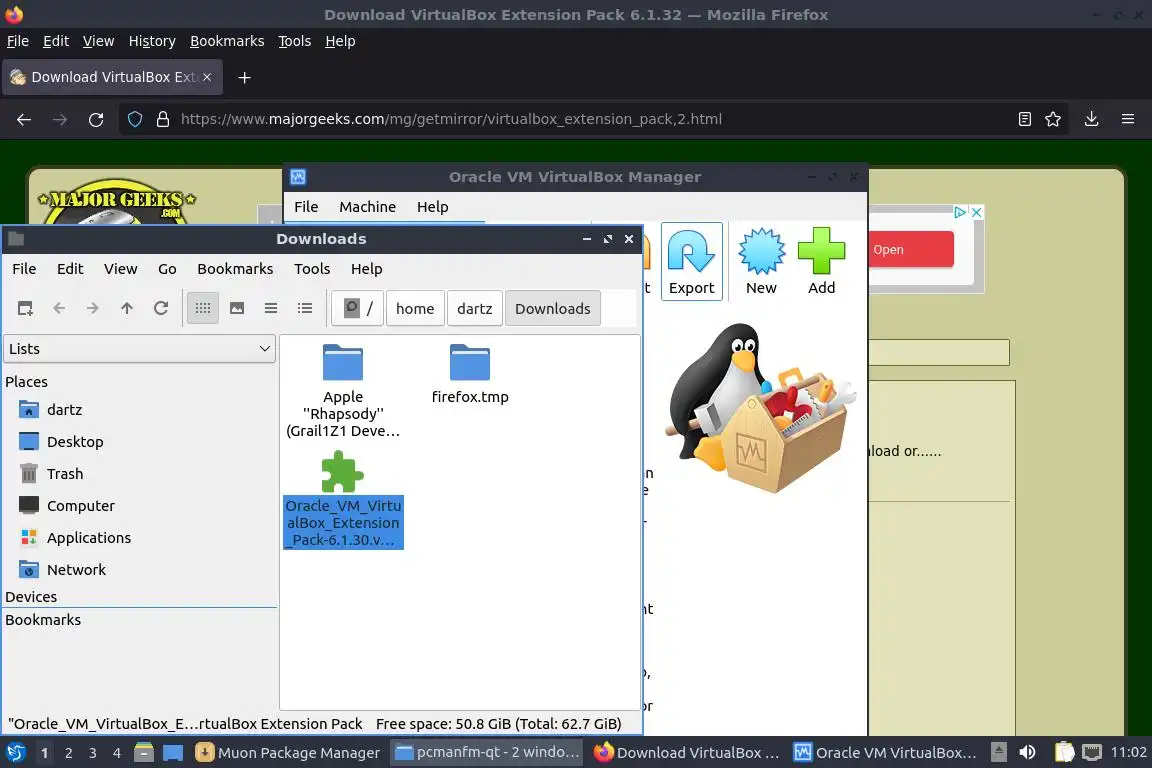This screenshot has height=768, width=1152.
Task: Click Downloads path bar segment
Action: pyautogui.click(x=552, y=309)
